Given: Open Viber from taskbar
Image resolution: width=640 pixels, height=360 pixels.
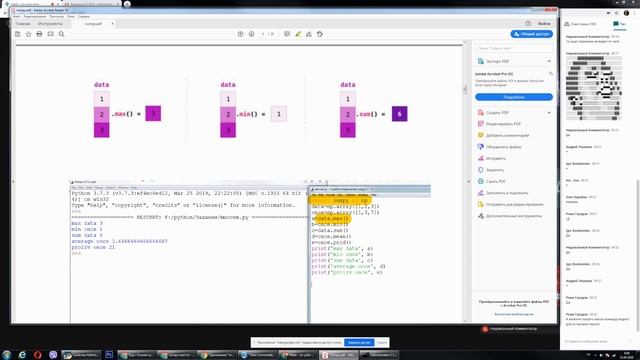Looking at the screenshot, I should tap(53, 355).
